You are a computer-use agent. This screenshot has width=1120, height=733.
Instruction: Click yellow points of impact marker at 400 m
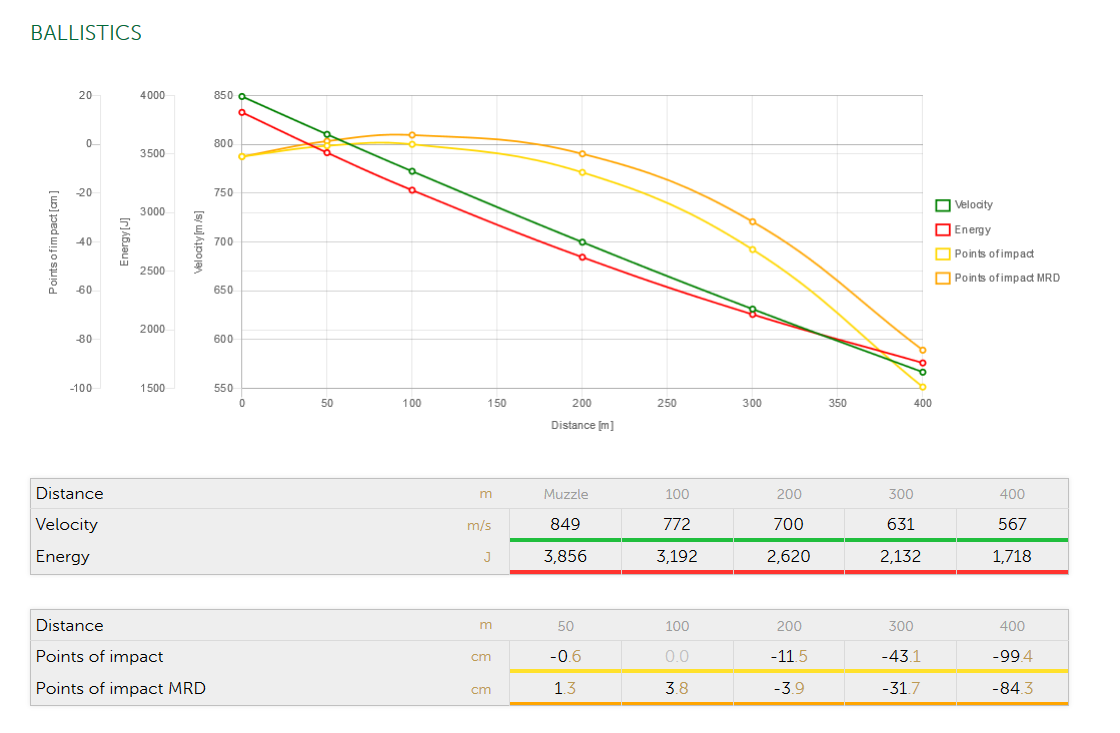pos(922,387)
